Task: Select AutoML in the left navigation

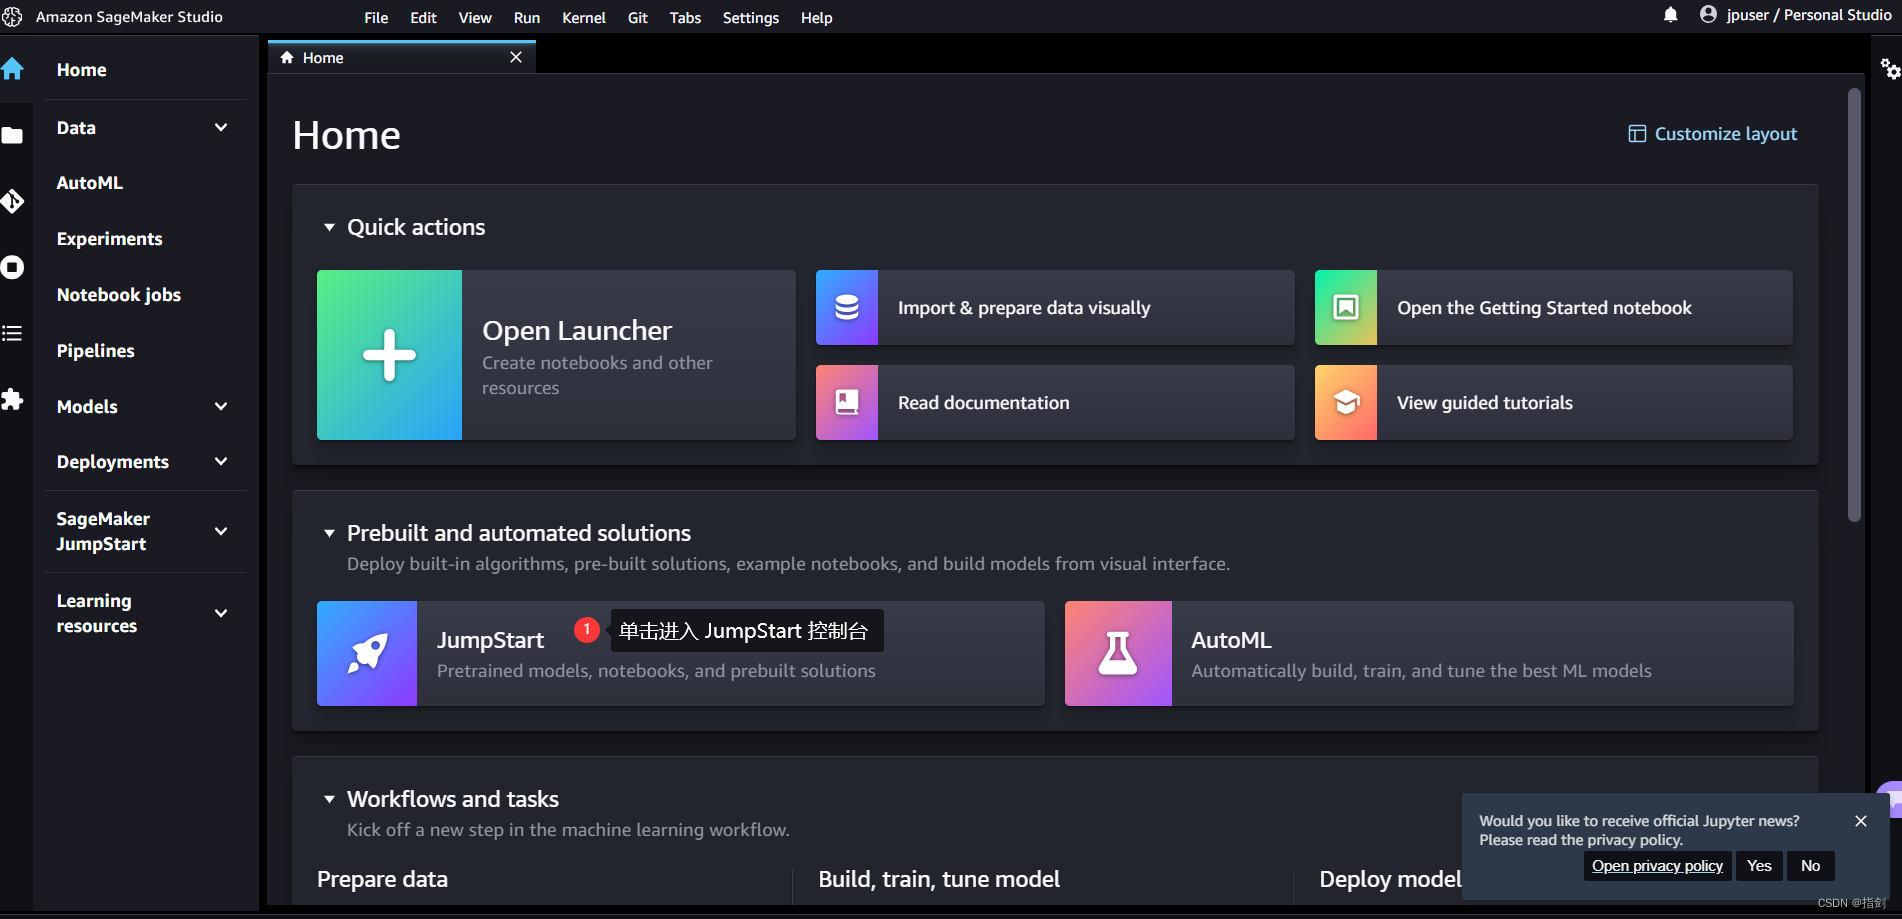Action: [x=90, y=183]
